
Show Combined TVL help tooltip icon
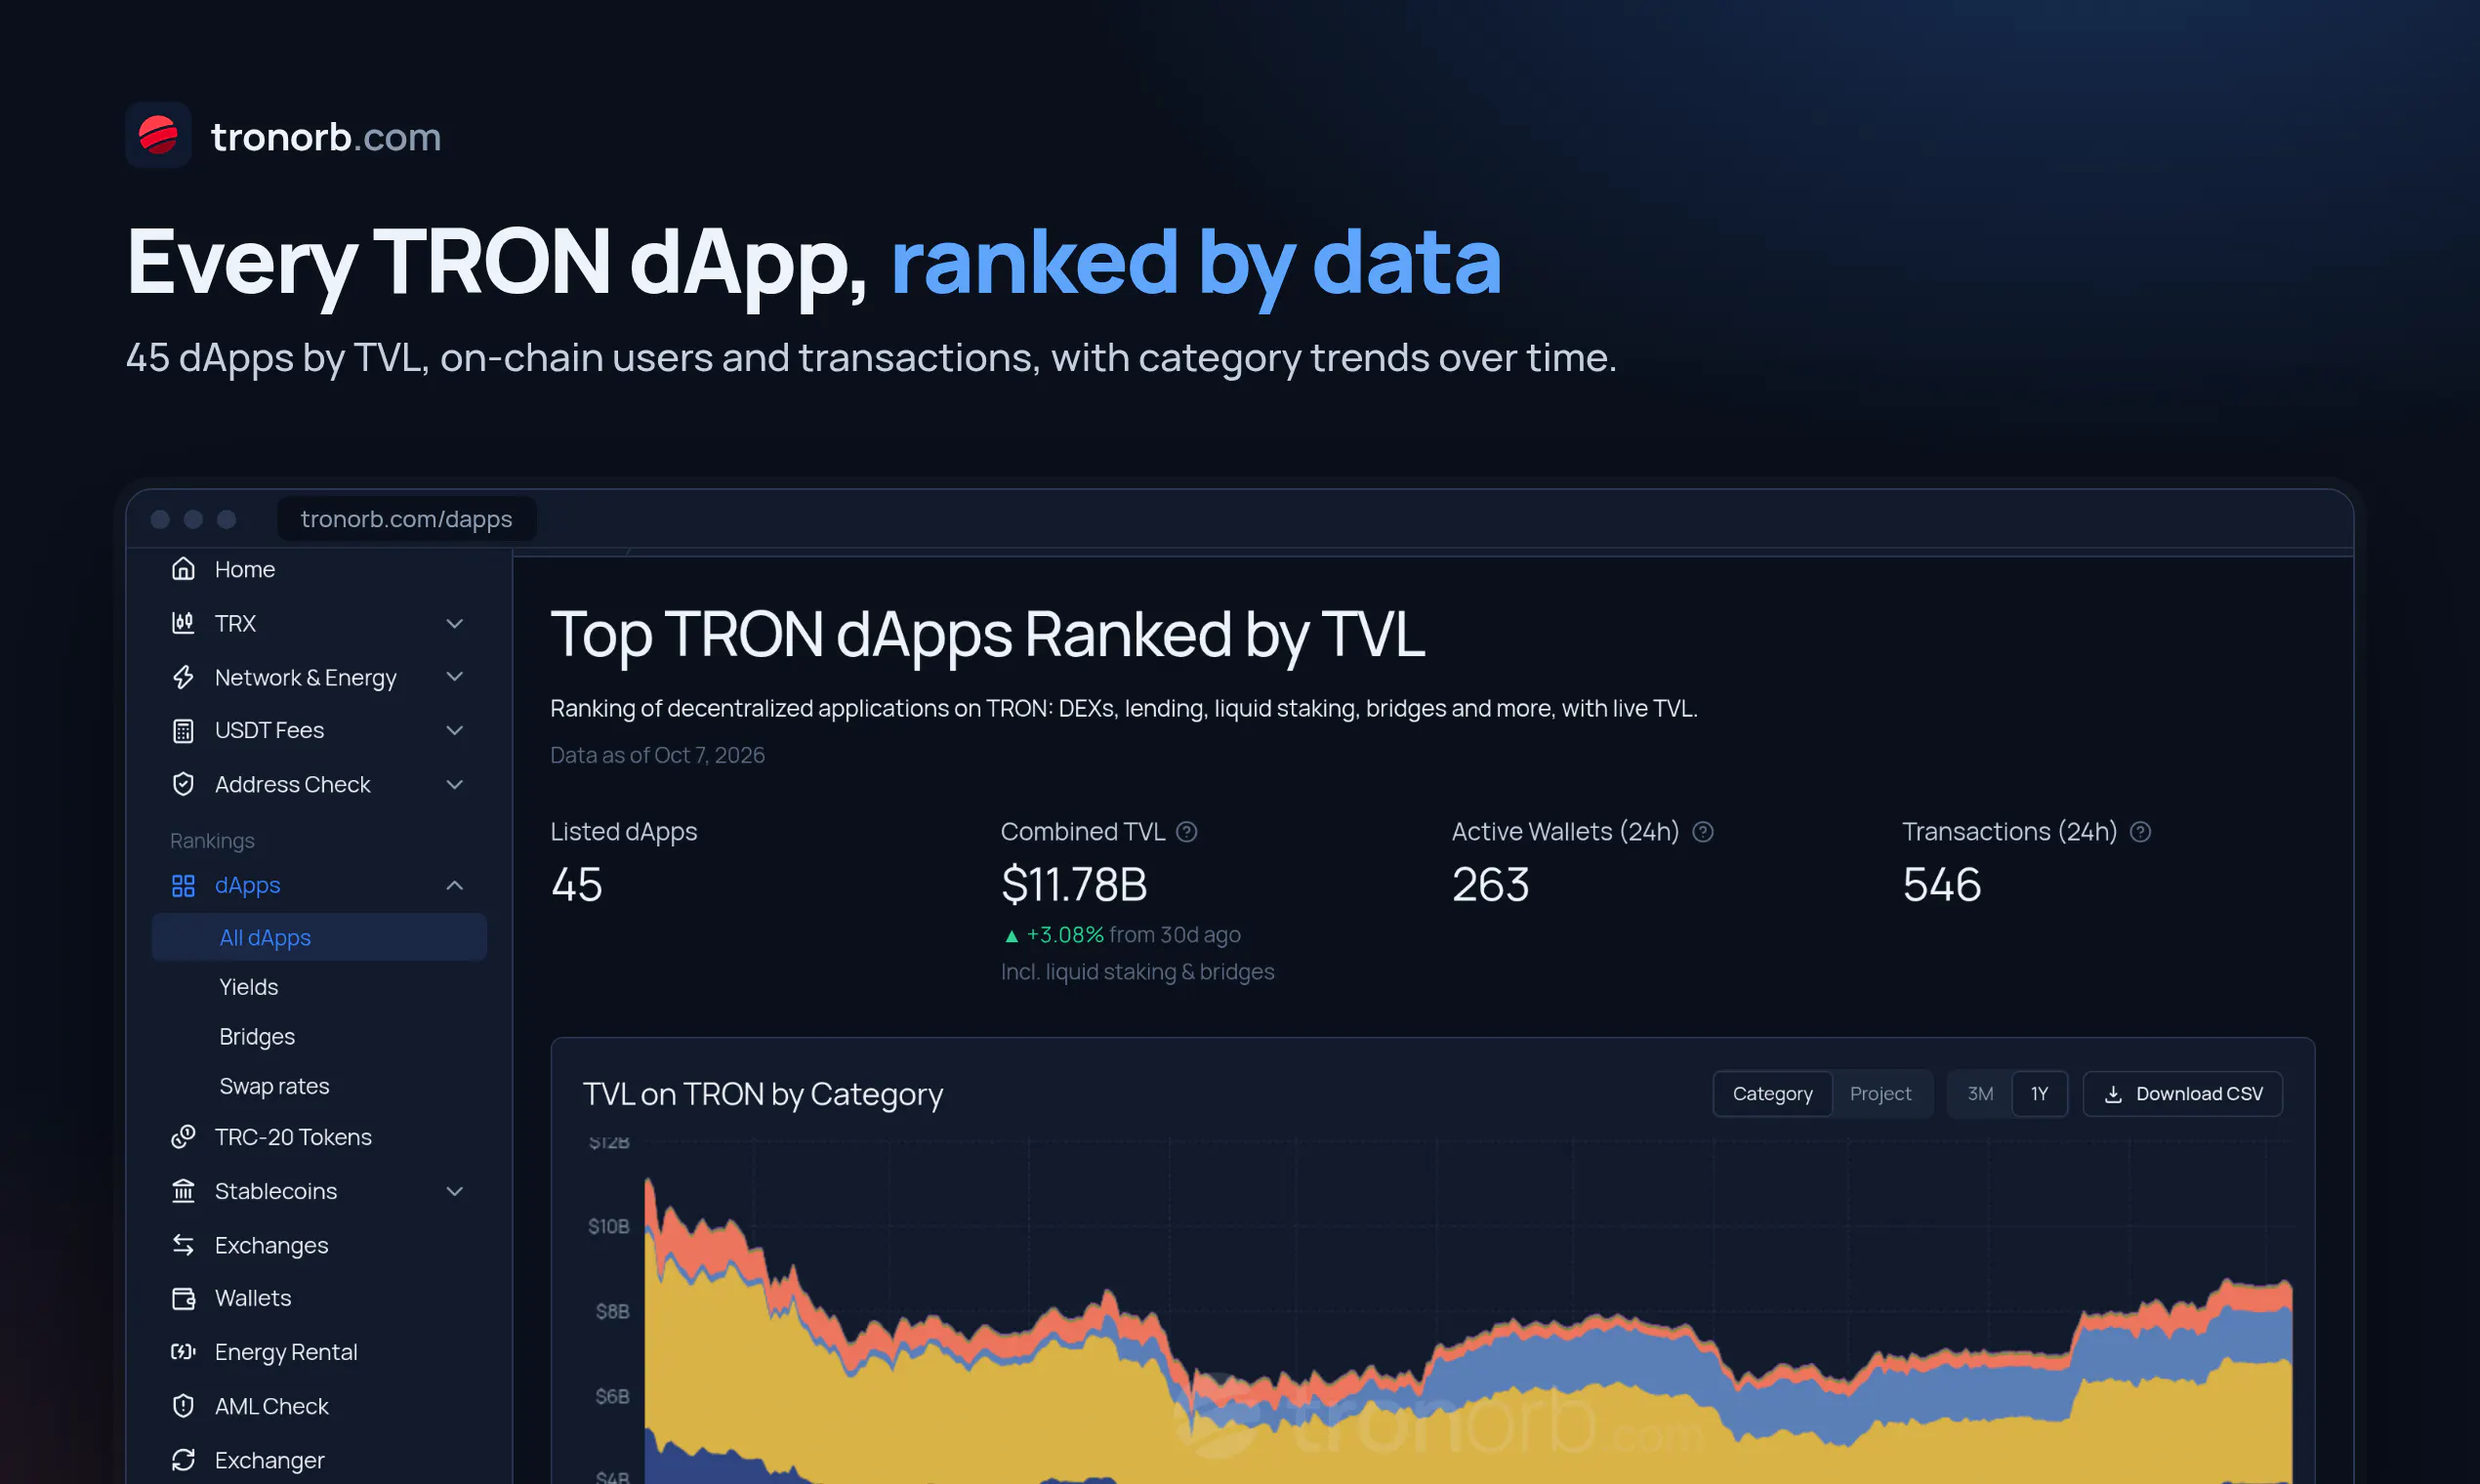click(1187, 832)
